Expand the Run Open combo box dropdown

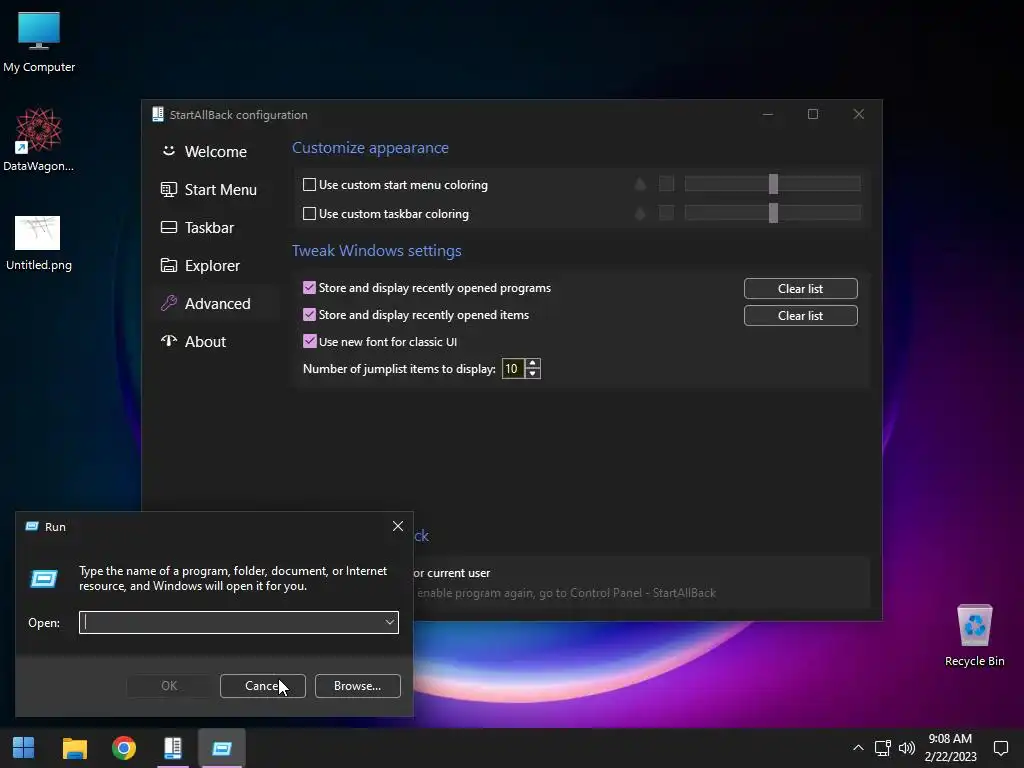[x=389, y=622]
